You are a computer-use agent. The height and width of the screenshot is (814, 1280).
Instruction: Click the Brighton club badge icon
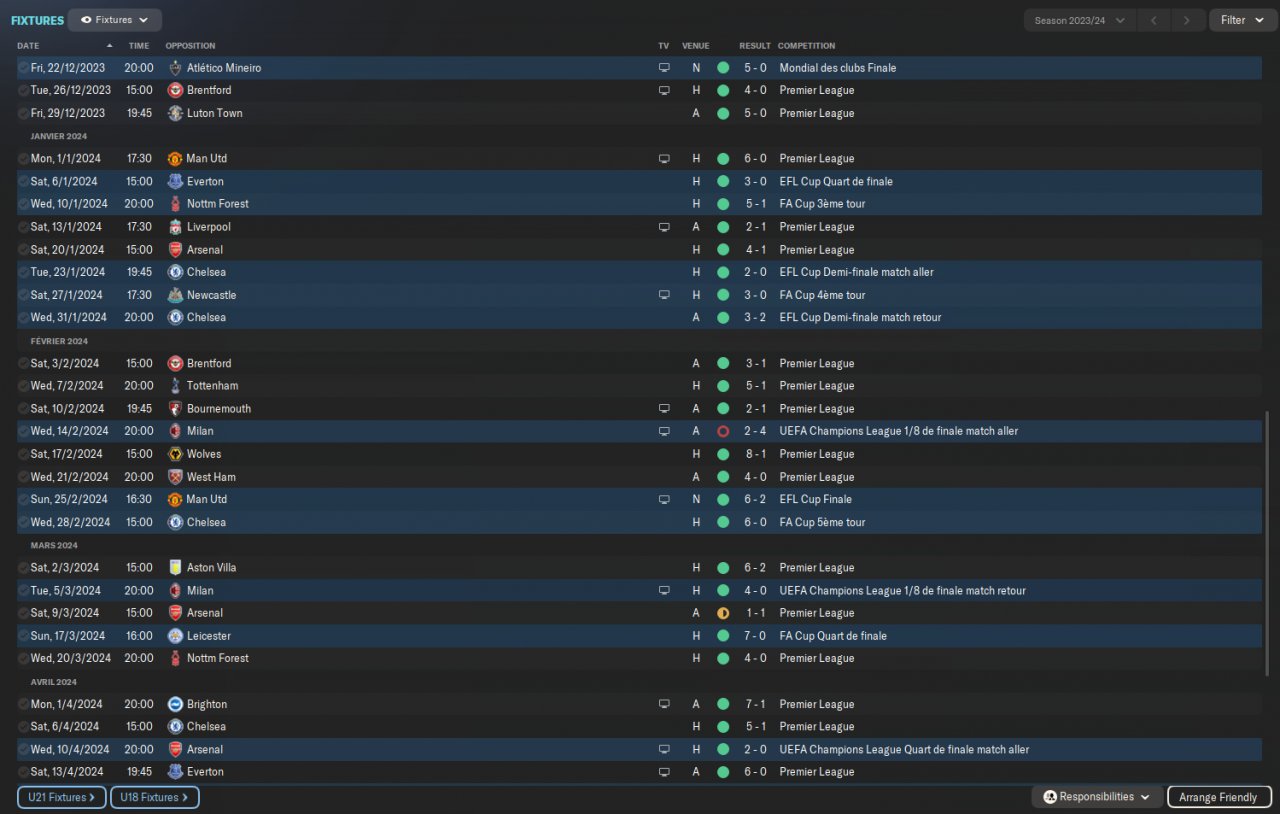(x=176, y=704)
